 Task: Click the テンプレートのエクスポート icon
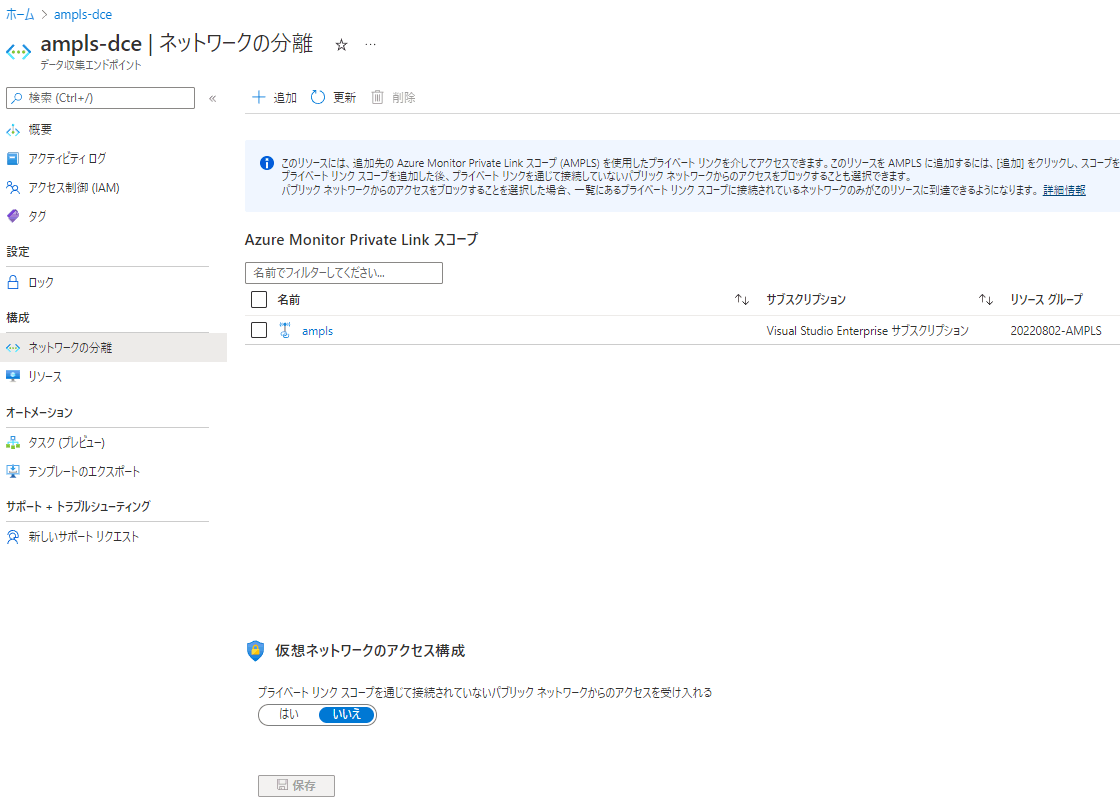(x=13, y=471)
